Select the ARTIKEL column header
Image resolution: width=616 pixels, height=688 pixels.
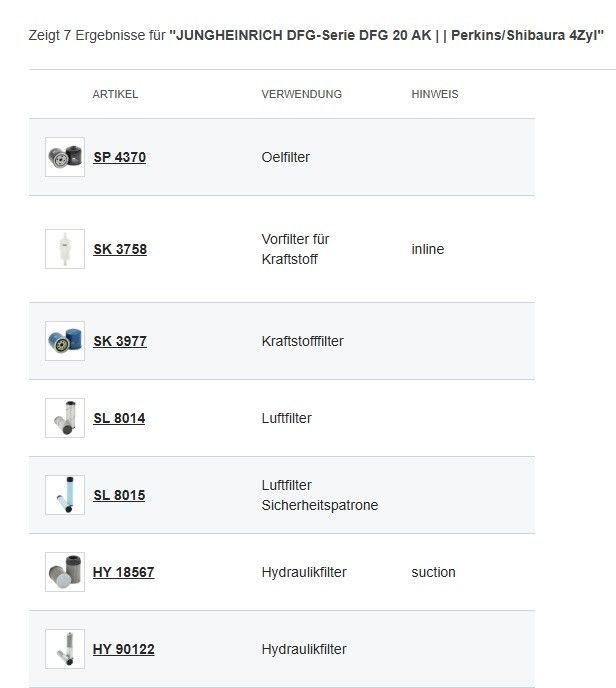115,94
